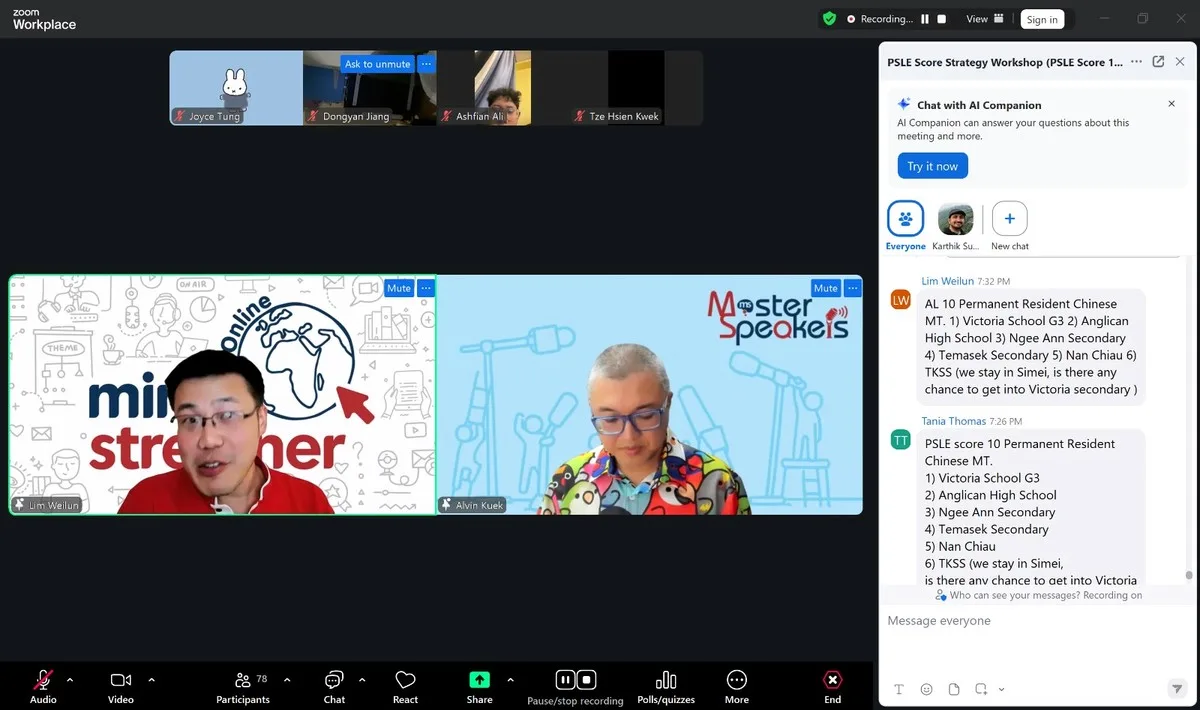This screenshot has width=1200, height=710.
Task: Select Ashfian Ali's video thumbnail
Action: 503,88
